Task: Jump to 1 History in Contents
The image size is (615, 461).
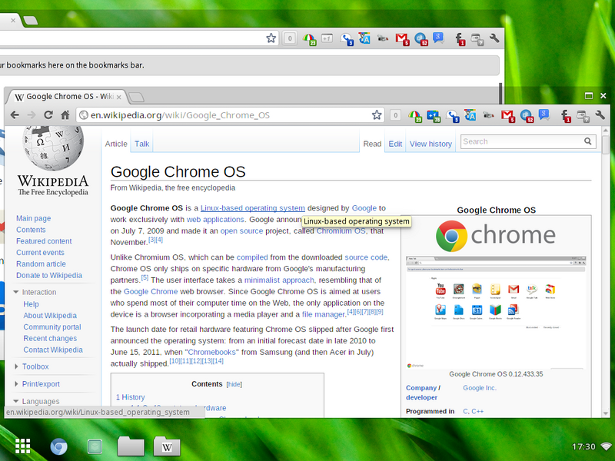Action: pos(130,397)
